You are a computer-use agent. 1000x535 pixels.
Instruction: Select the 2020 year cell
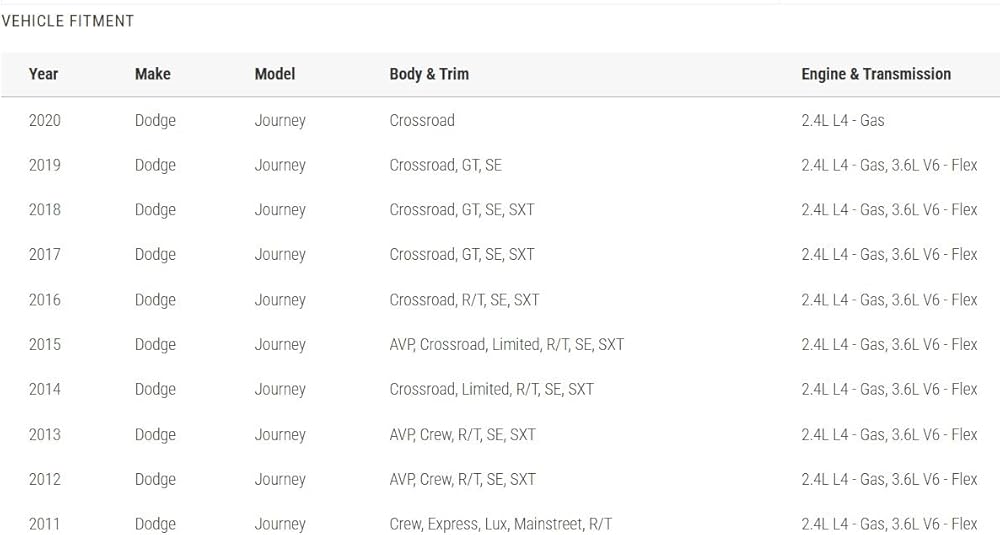44,120
